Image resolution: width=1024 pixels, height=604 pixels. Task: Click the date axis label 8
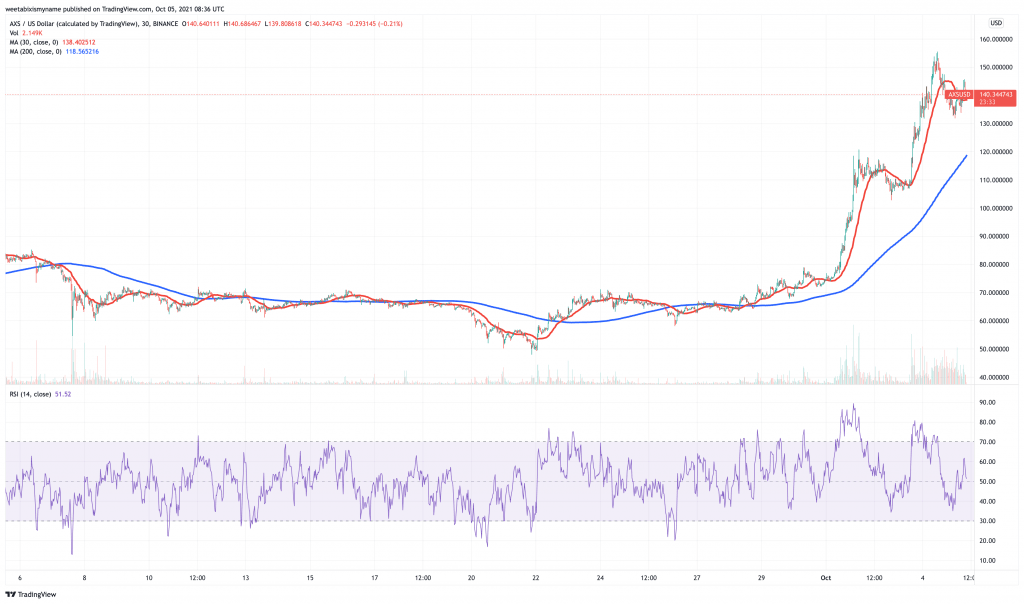click(x=84, y=578)
